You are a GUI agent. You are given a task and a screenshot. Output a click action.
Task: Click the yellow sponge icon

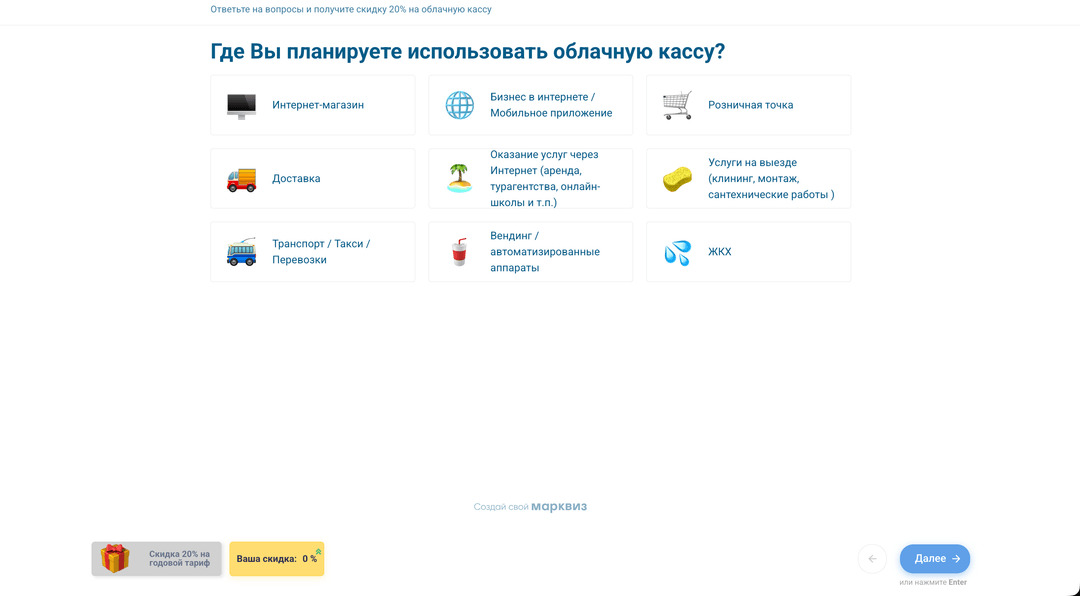click(x=677, y=179)
